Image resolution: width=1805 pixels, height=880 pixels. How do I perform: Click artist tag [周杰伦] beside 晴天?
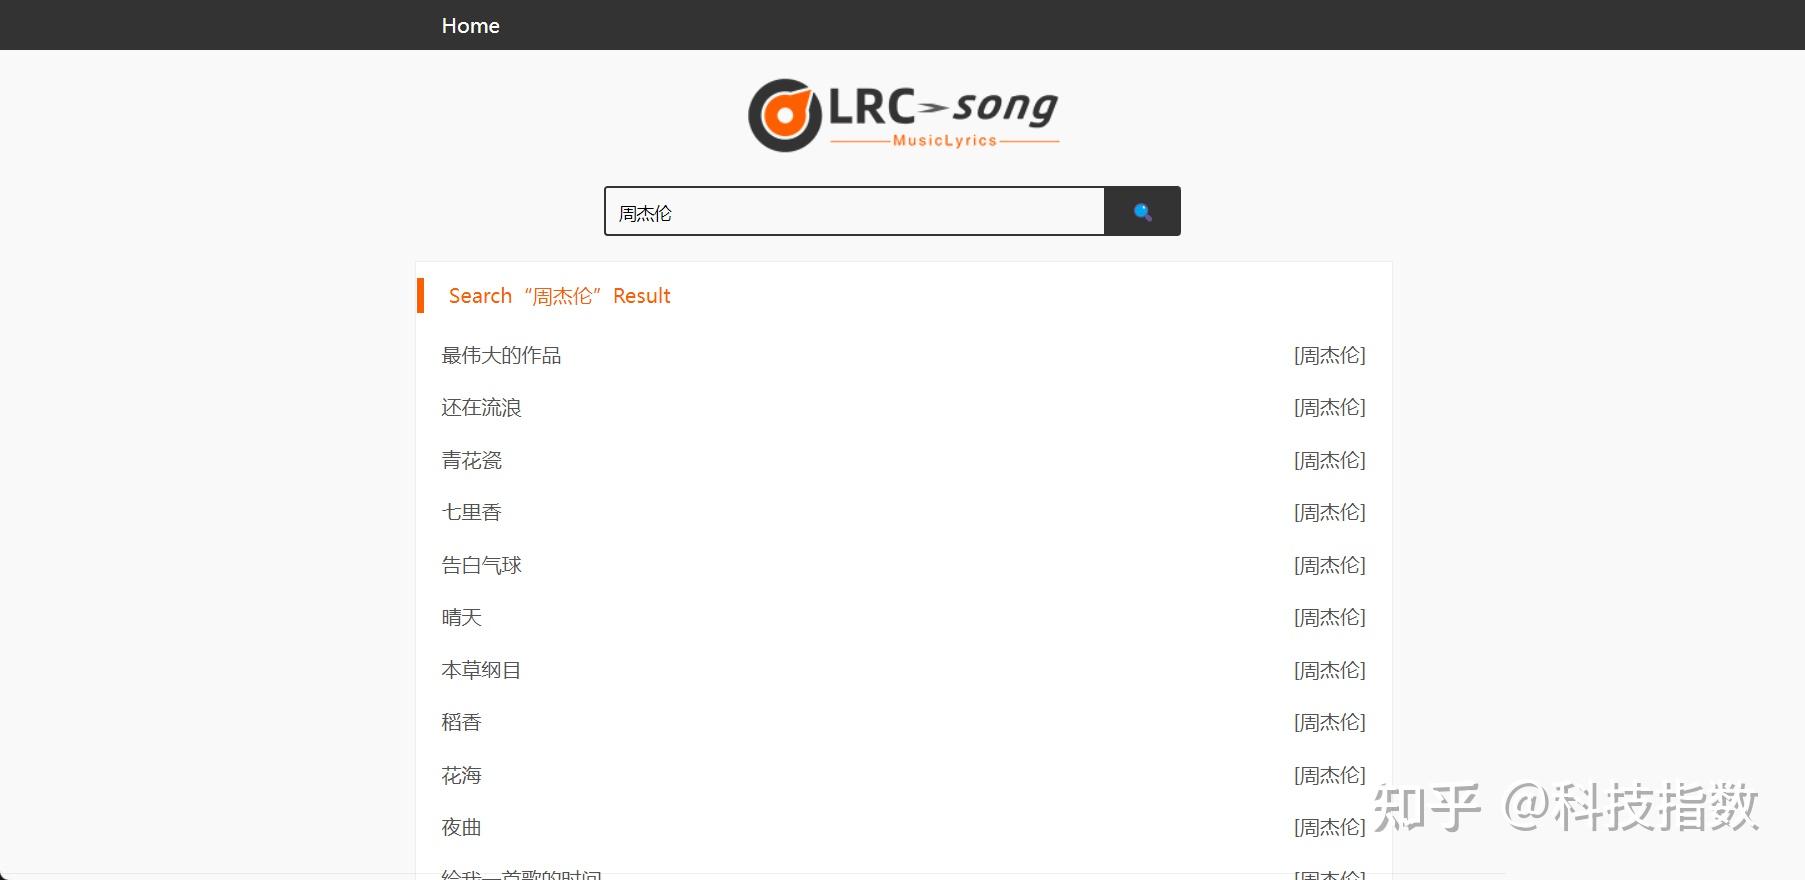pyautogui.click(x=1329, y=617)
